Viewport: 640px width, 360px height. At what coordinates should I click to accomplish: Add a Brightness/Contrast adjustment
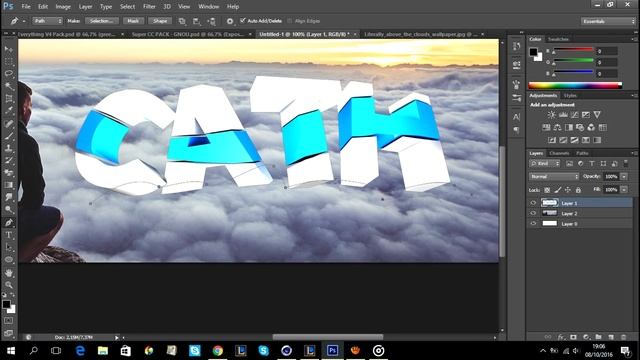point(551,115)
